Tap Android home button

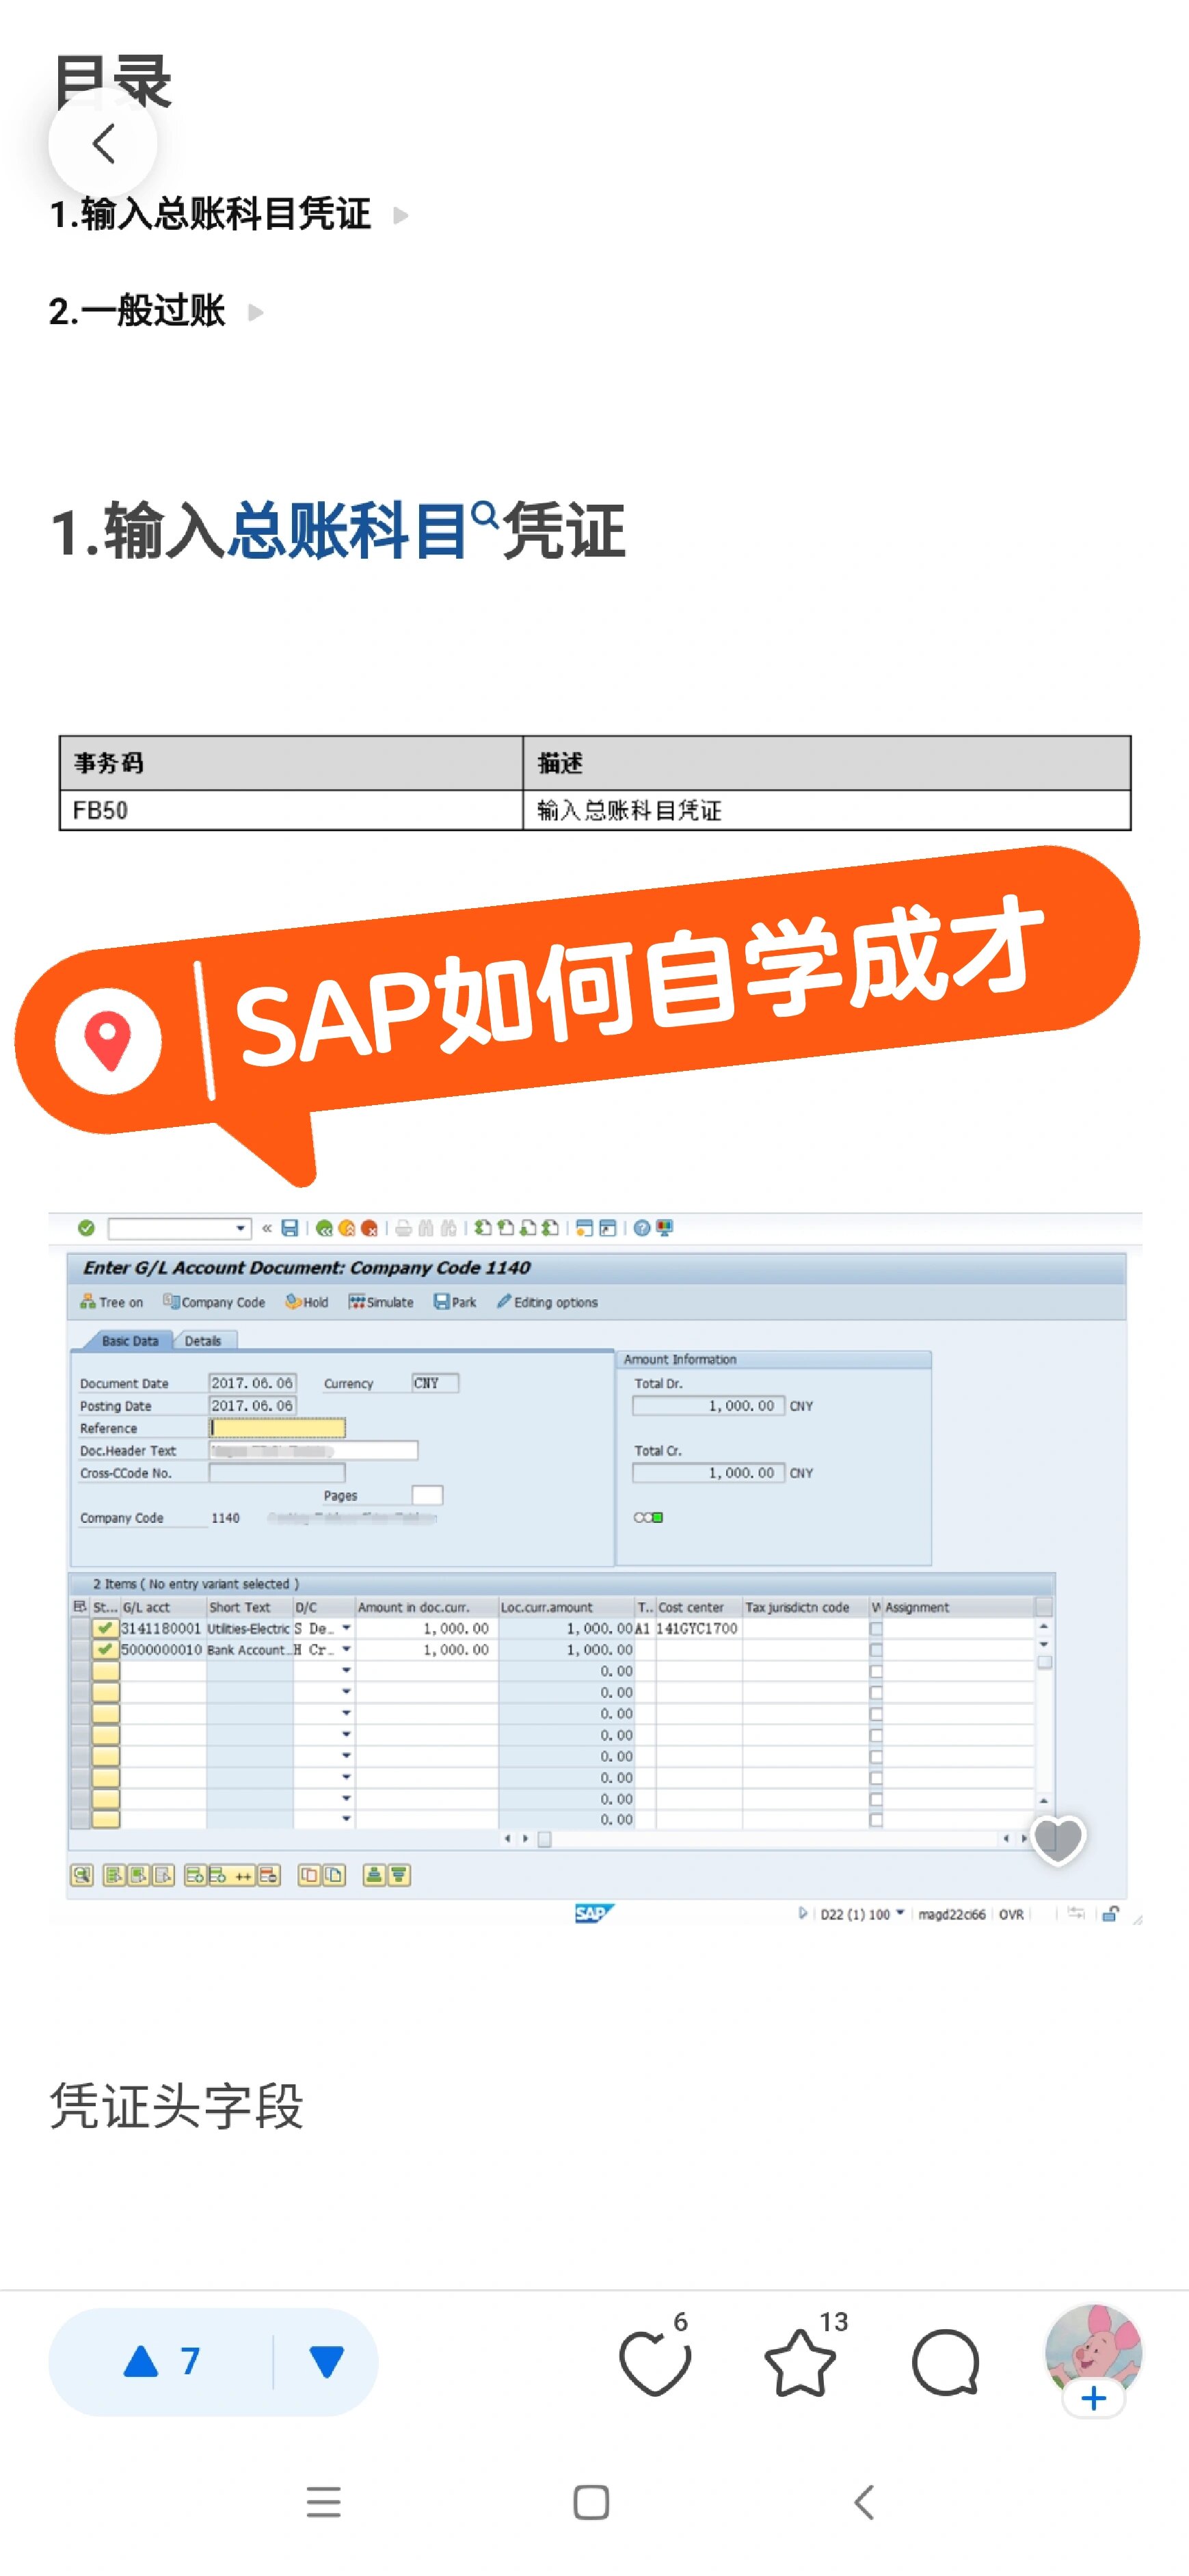point(591,2502)
